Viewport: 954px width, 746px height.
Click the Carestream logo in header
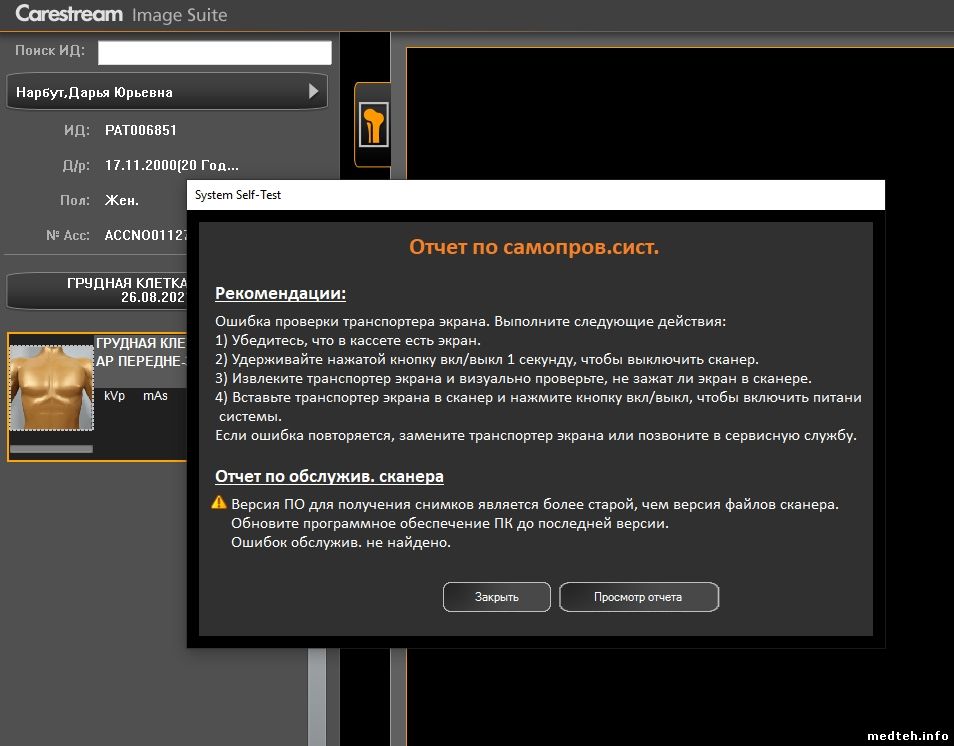(69, 15)
